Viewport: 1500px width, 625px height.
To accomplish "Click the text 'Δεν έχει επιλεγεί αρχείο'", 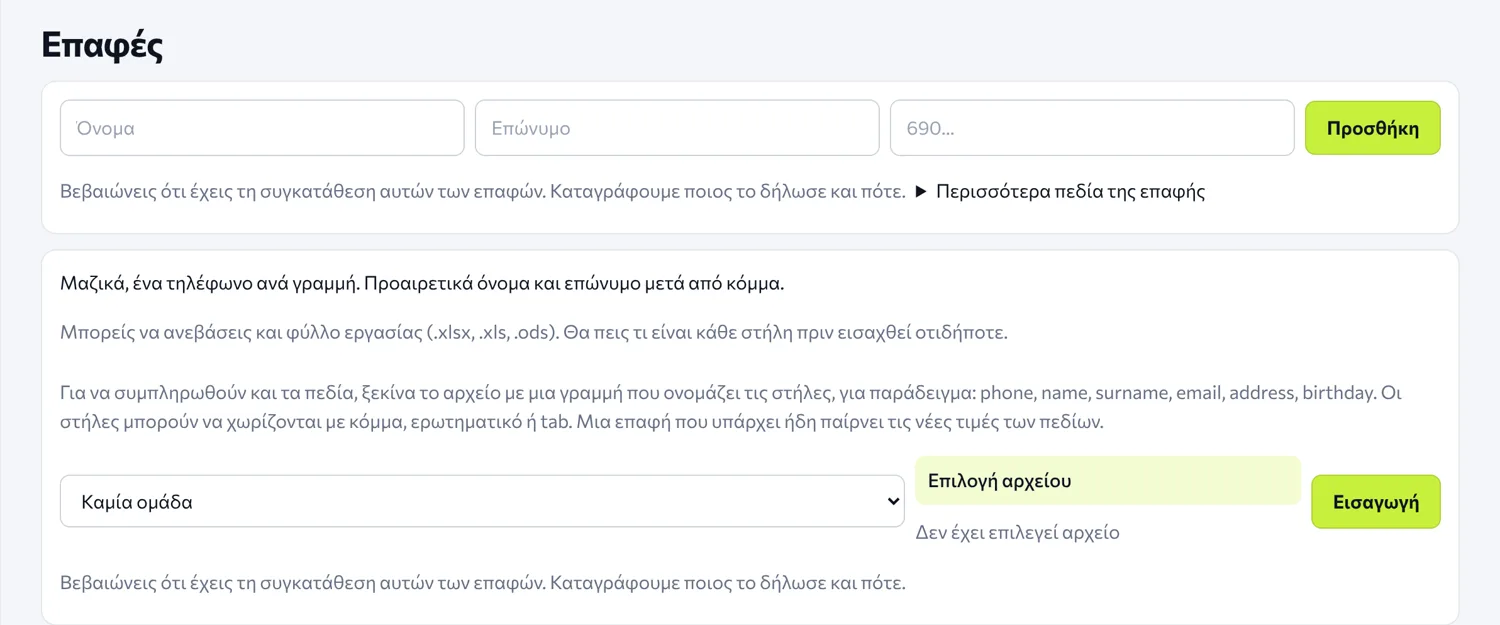I will 1017,533.
